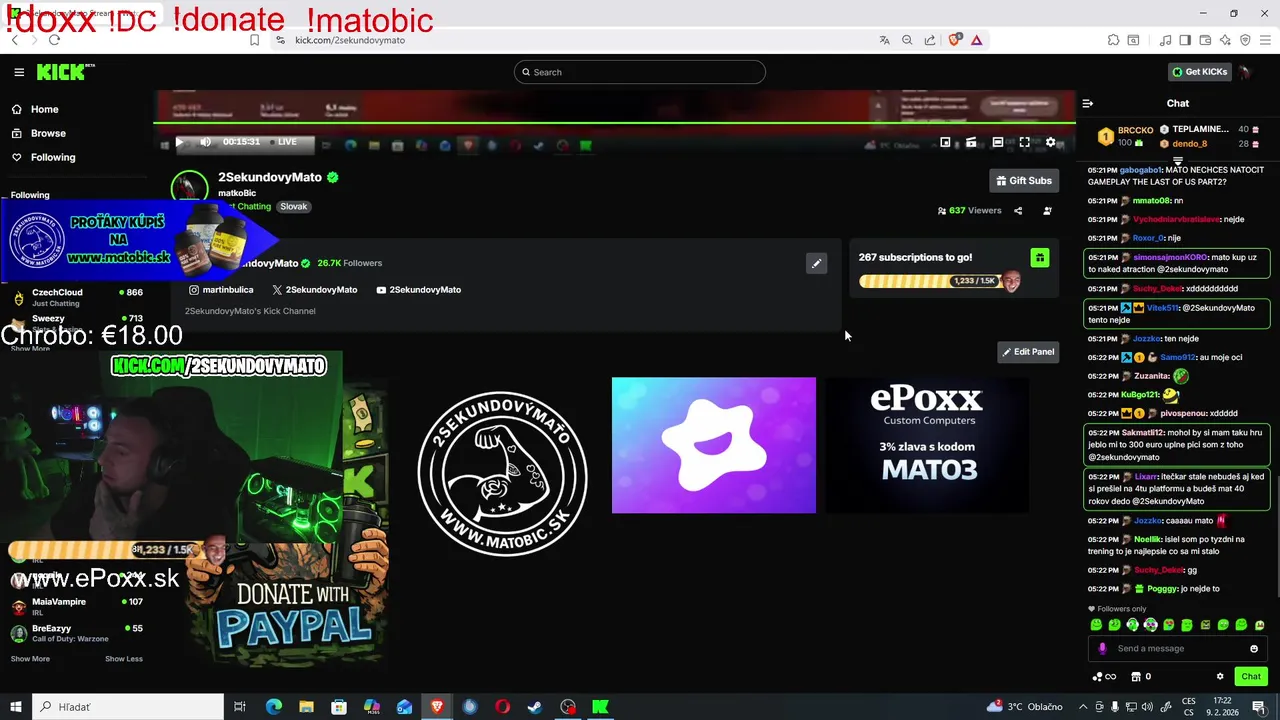The image size is (1280, 720).
Task: Edit channel info pencil icon
Action: 817,263
